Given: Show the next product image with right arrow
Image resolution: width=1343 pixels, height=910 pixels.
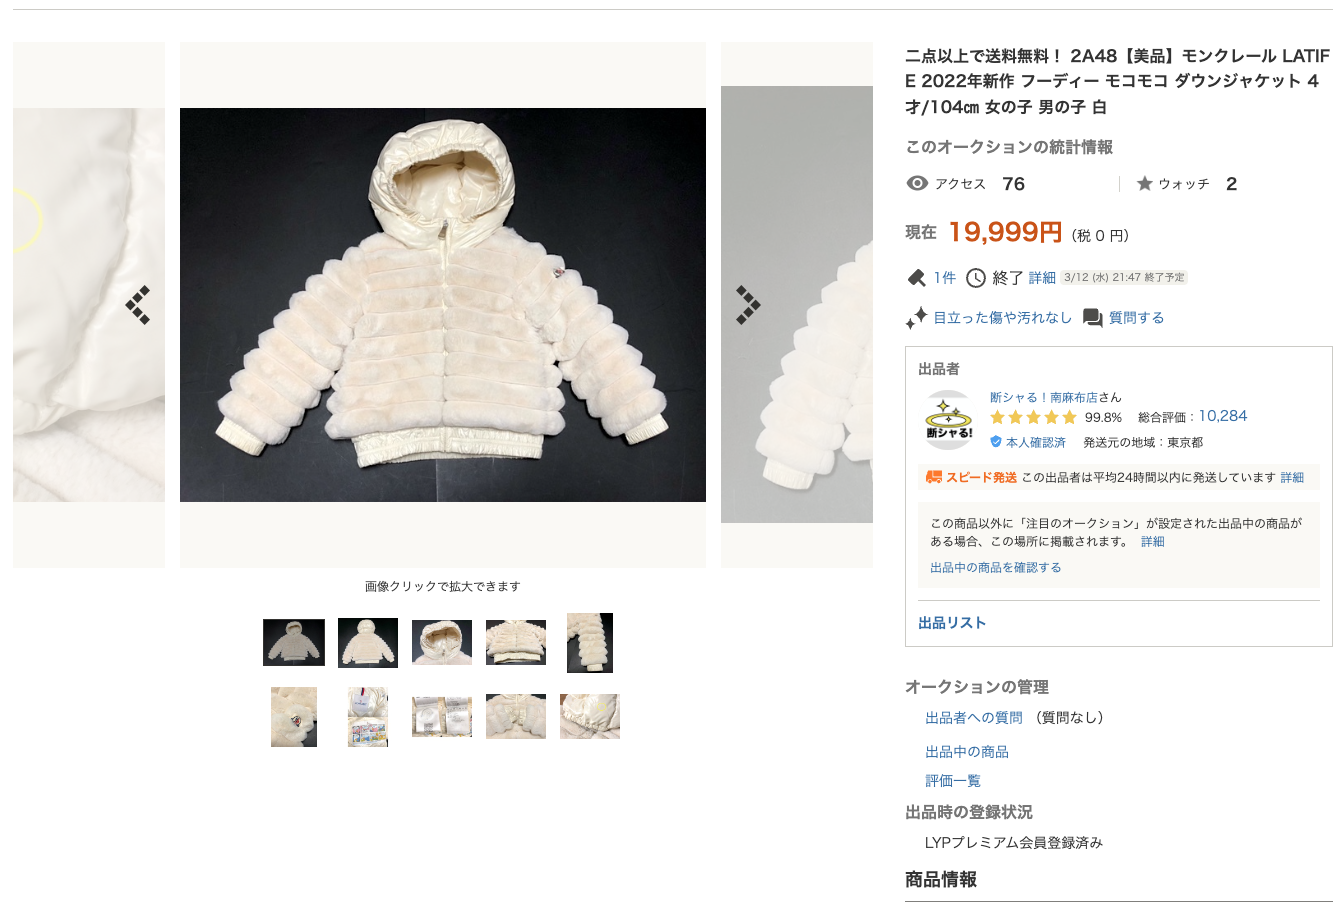Looking at the screenshot, I should 748,305.
